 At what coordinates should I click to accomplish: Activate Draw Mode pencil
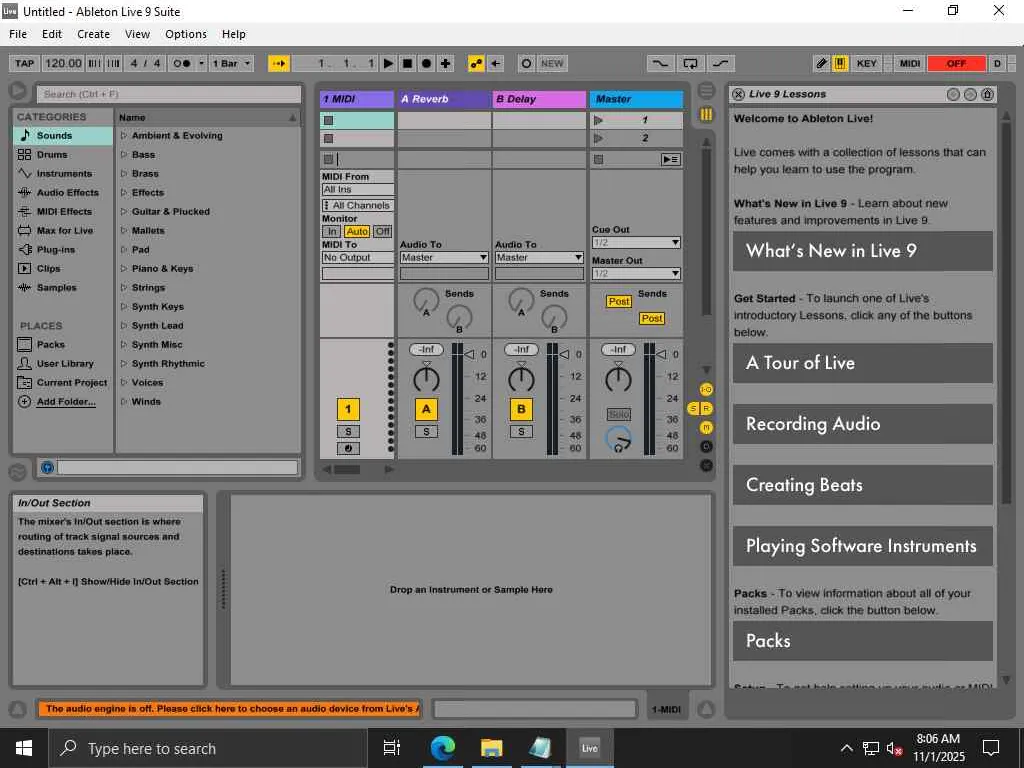click(x=822, y=63)
